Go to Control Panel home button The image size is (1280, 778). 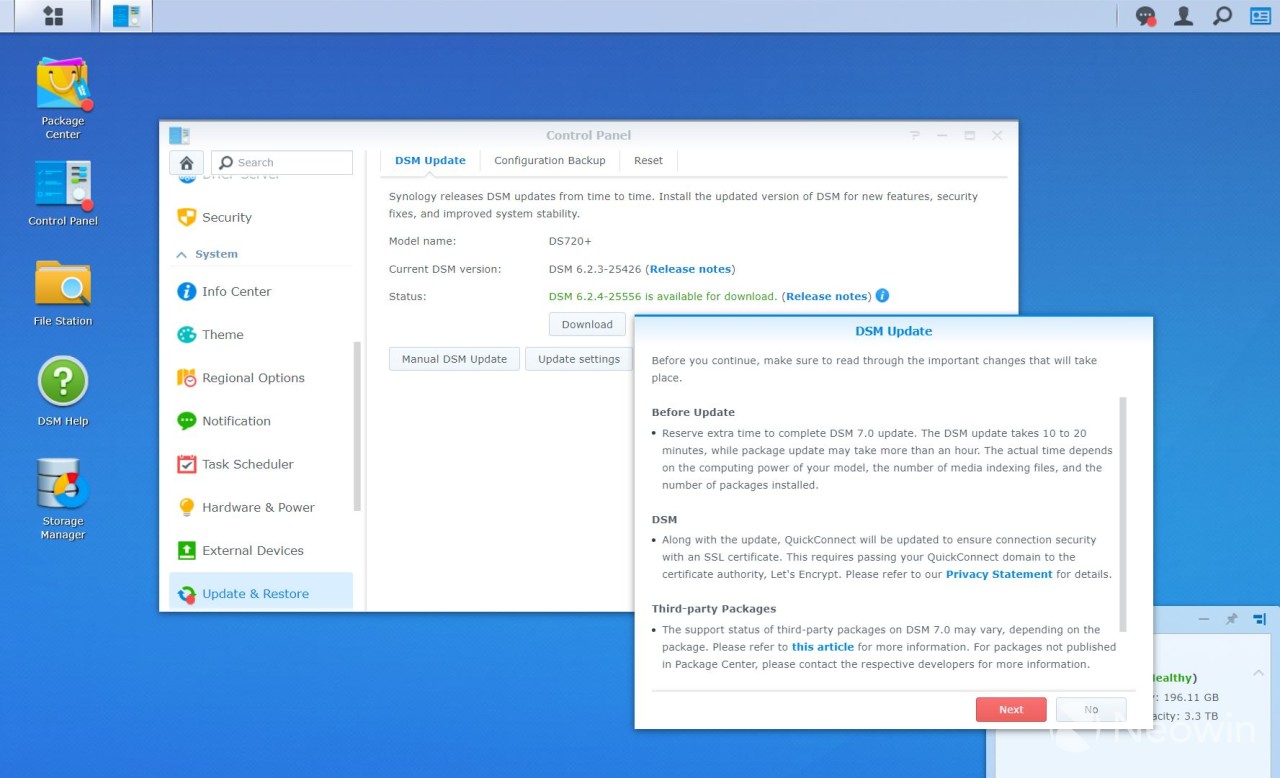coord(186,163)
